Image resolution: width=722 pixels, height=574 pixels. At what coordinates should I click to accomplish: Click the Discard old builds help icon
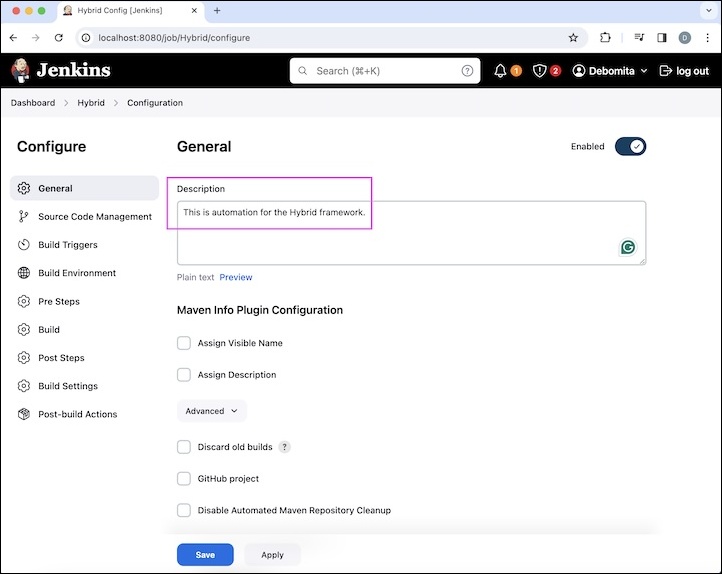tap(285, 447)
